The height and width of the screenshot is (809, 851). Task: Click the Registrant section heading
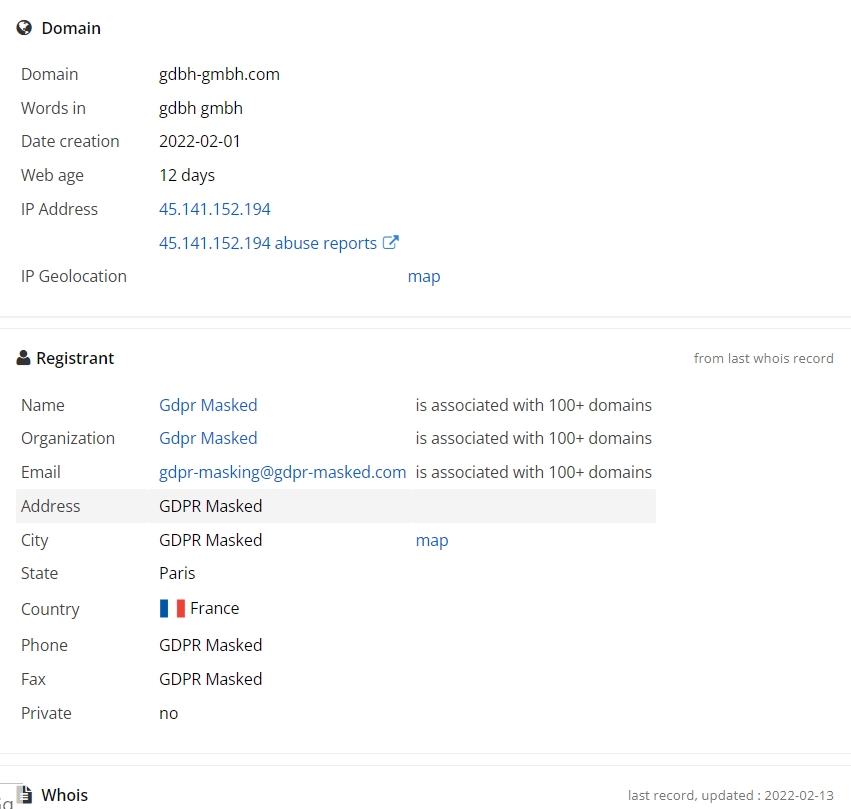[75, 358]
